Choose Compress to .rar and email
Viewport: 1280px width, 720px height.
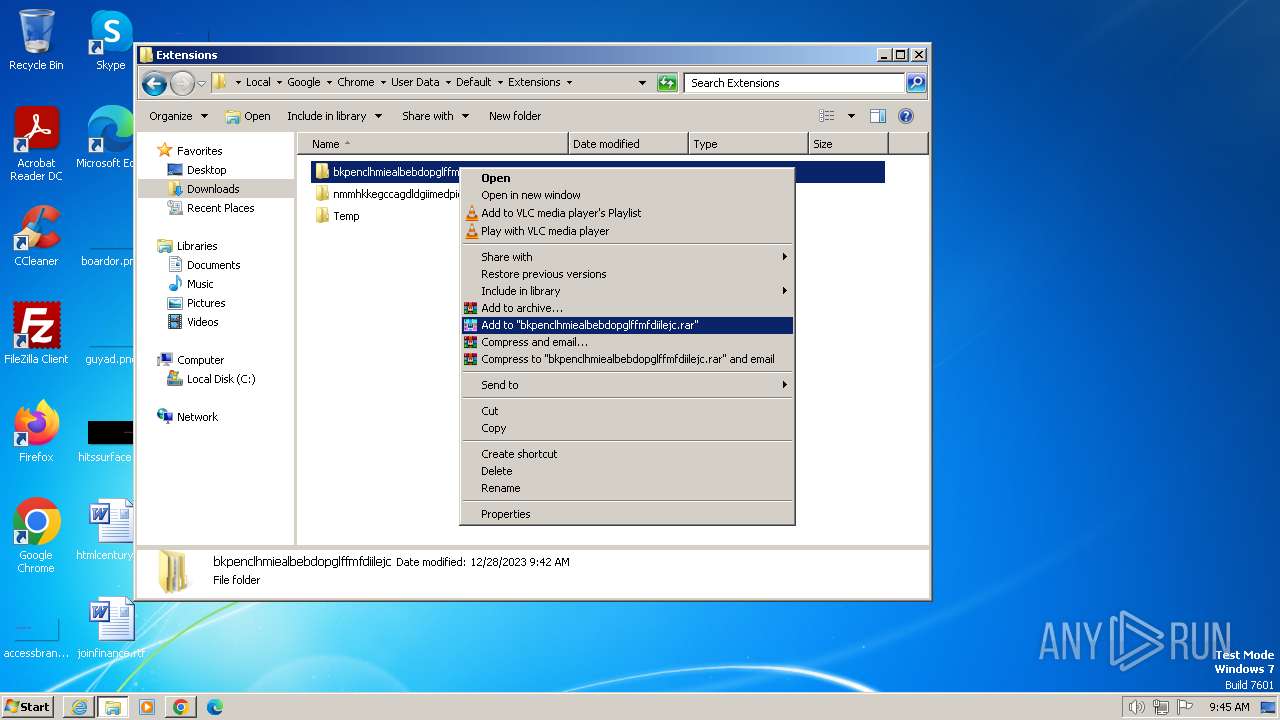(x=627, y=359)
